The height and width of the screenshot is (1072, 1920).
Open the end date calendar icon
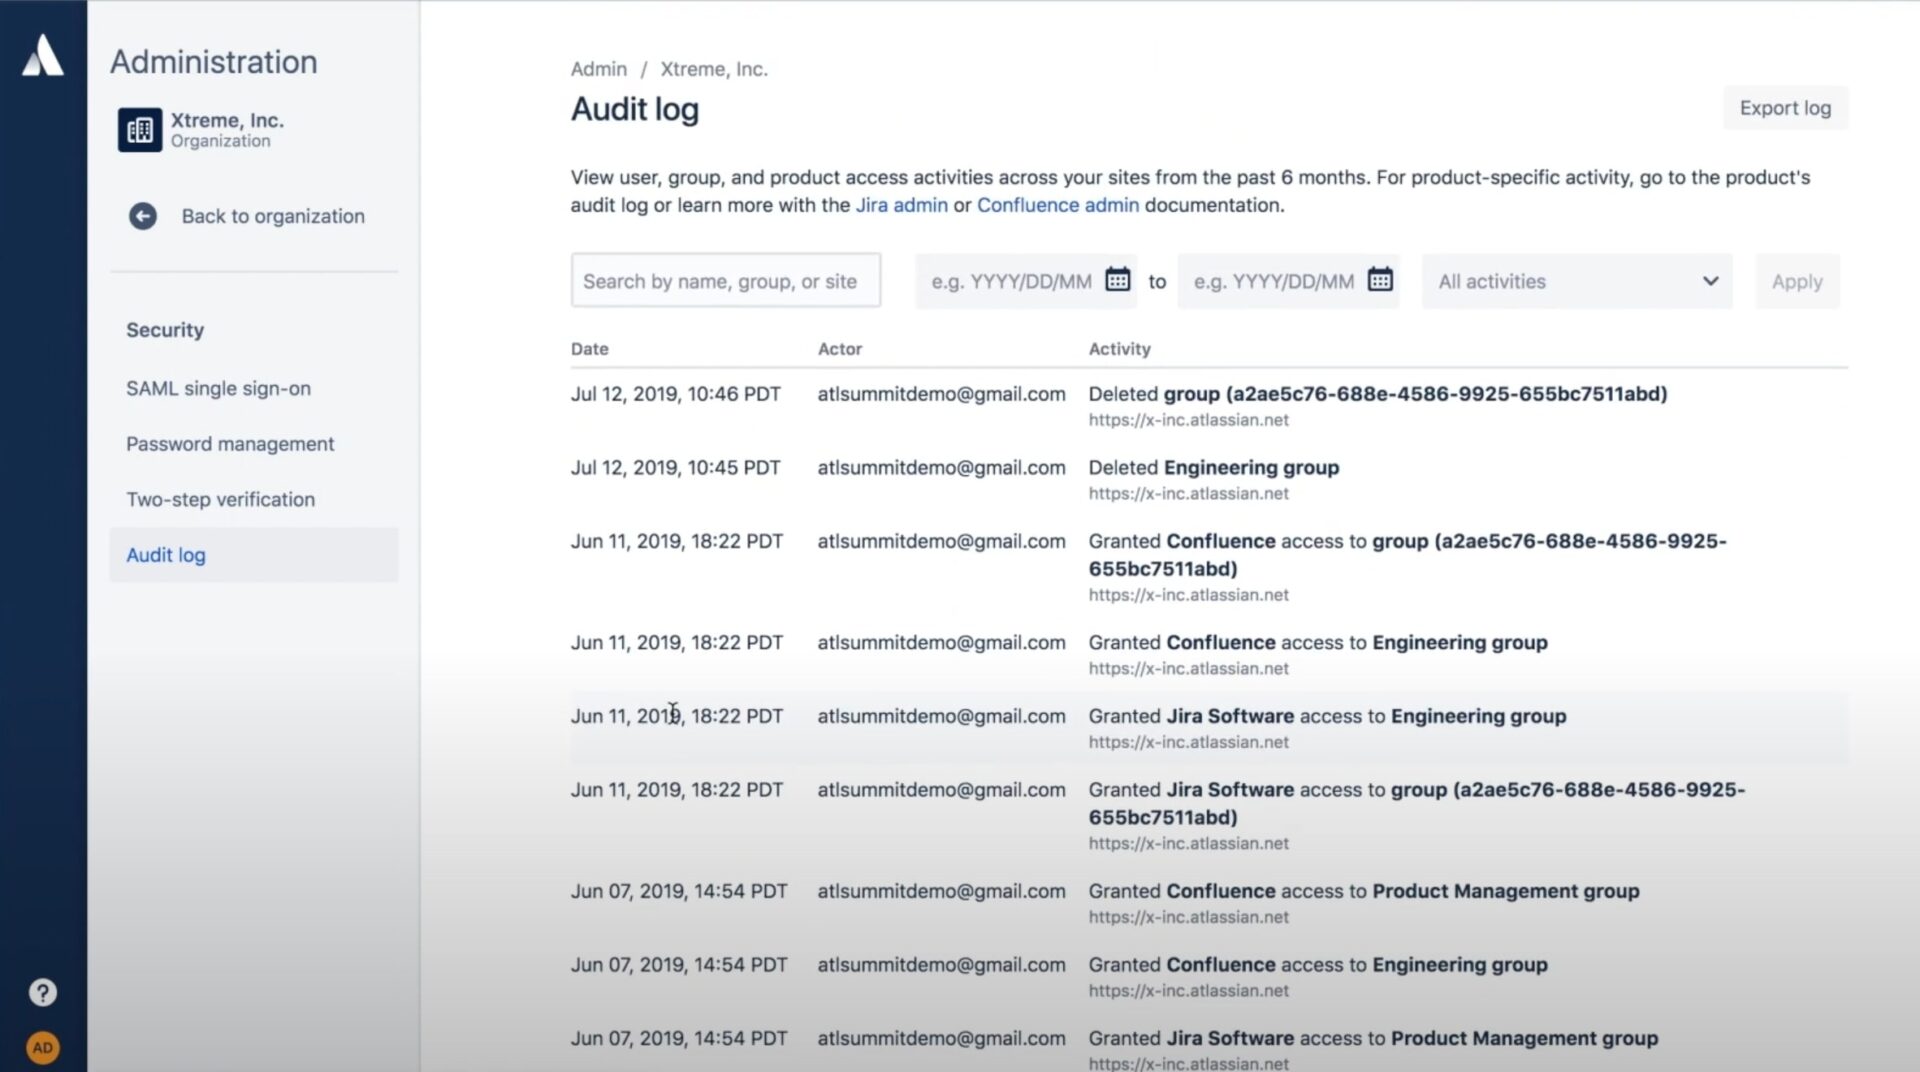pos(1380,280)
